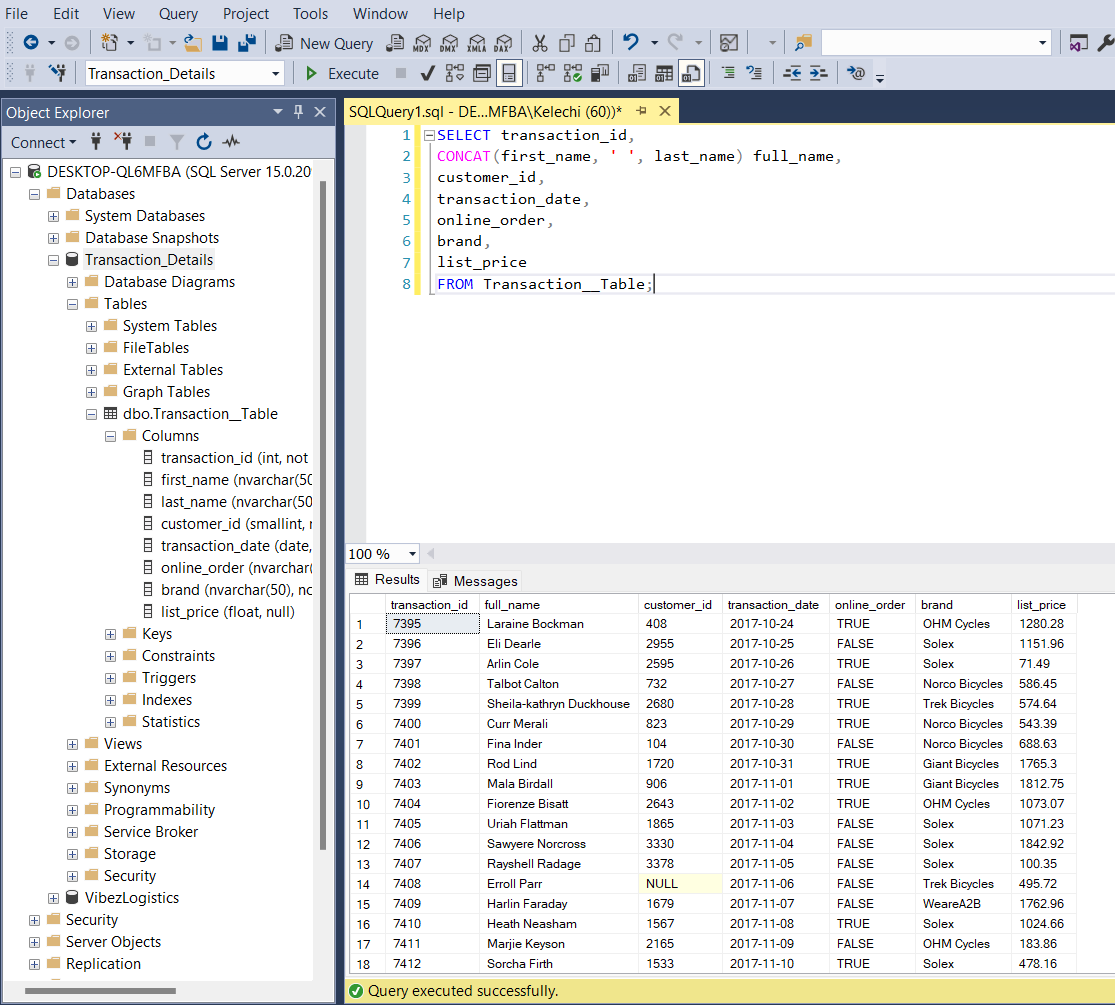Open the Query menu

(x=178, y=14)
